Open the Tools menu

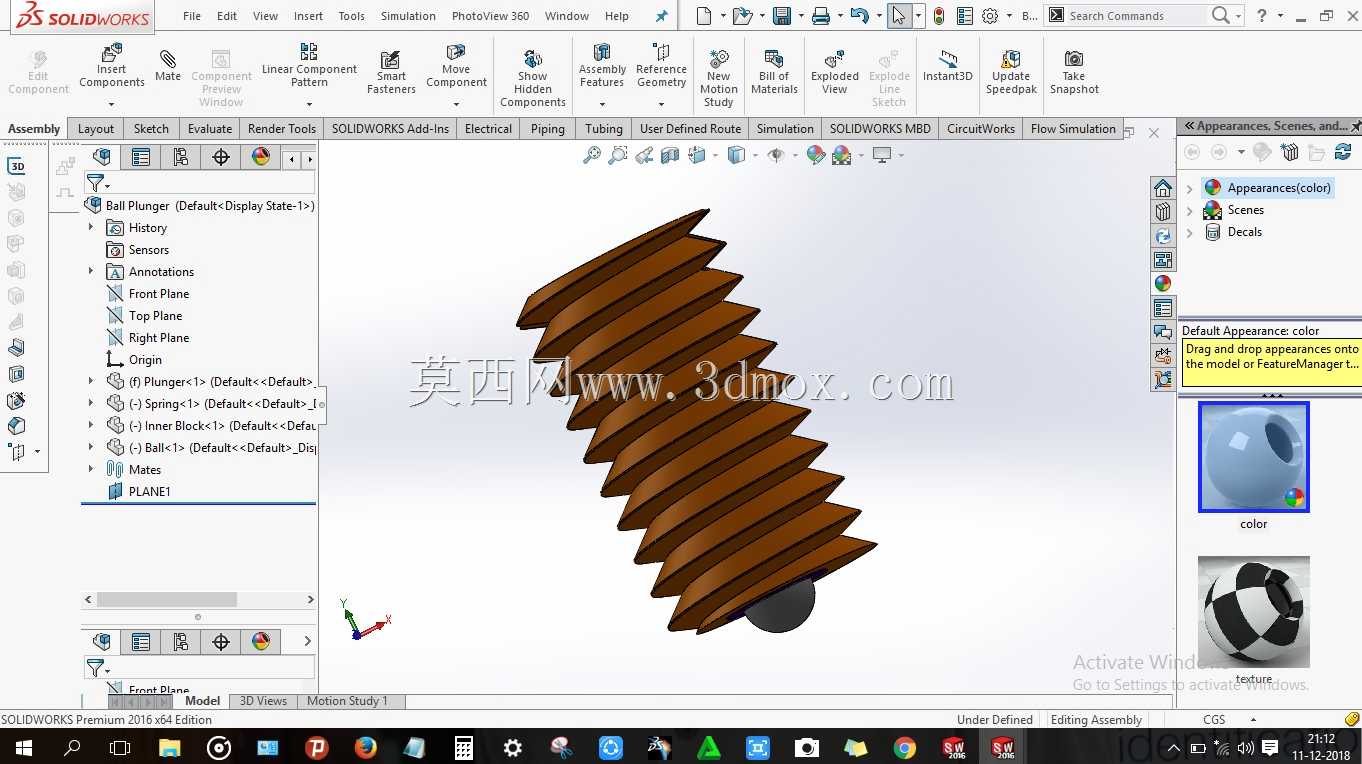click(351, 16)
